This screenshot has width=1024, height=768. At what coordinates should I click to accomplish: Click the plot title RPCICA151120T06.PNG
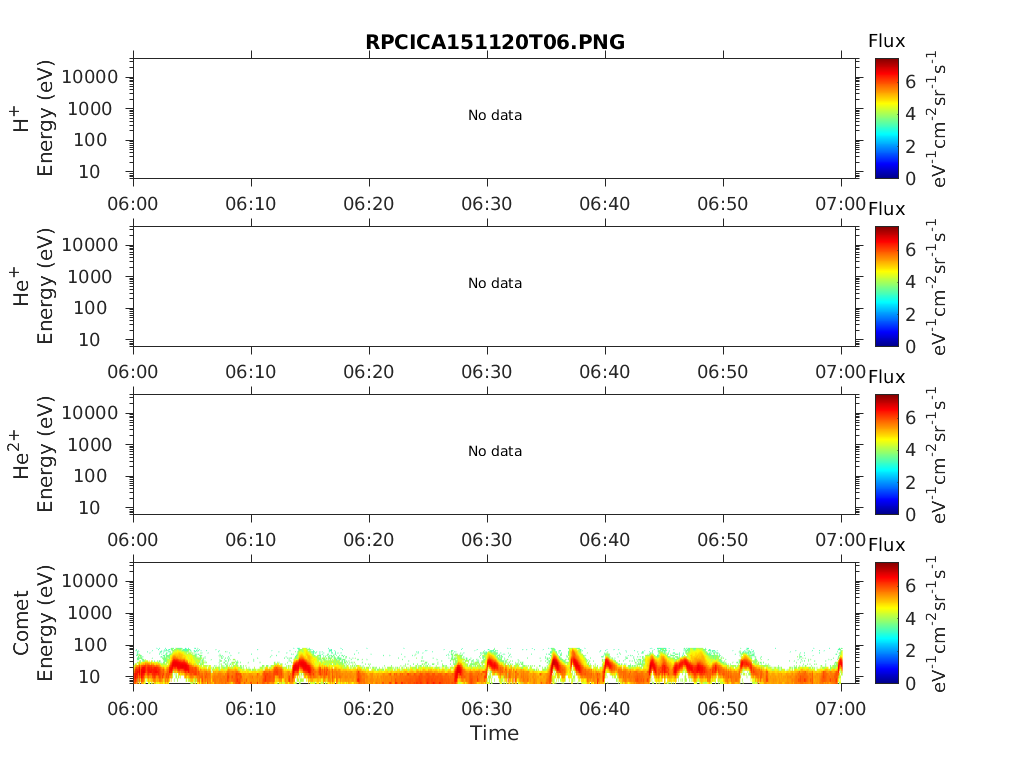coord(495,42)
